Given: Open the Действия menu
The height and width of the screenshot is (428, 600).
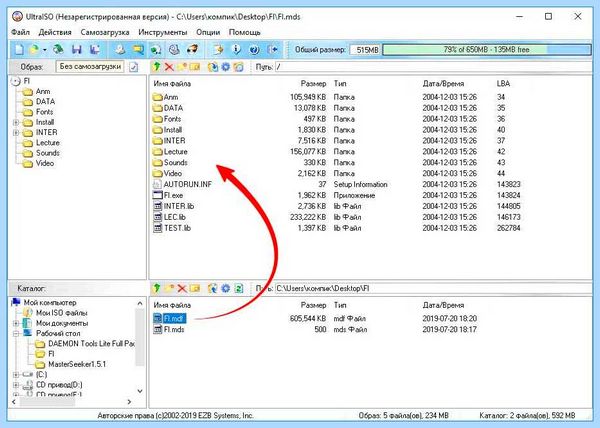Looking at the screenshot, I should (x=55, y=33).
